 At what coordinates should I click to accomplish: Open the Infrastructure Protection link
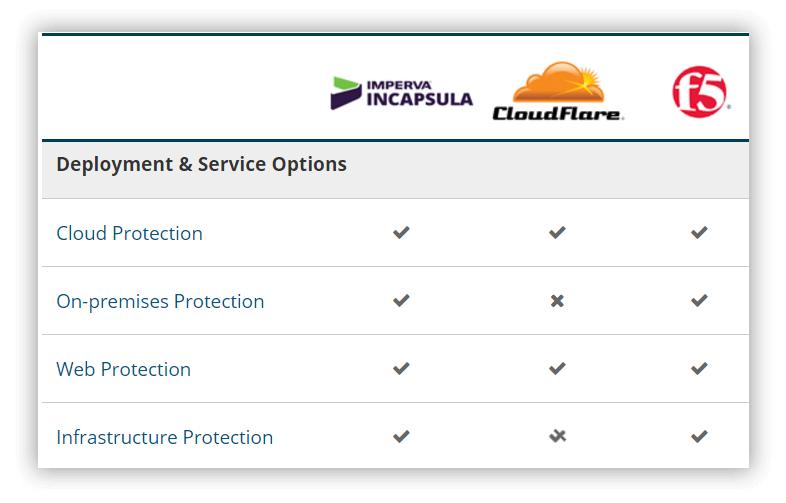coord(164,437)
